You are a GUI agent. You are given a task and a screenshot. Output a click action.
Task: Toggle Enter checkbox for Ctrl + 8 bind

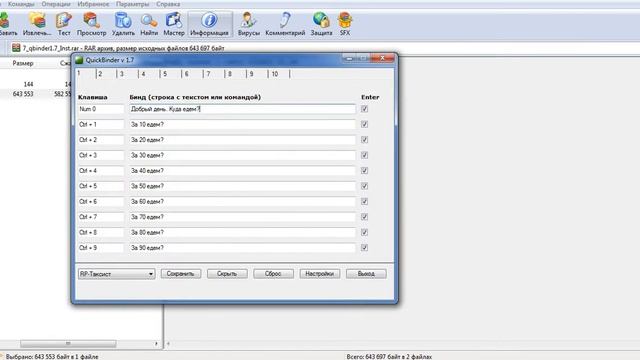click(364, 233)
